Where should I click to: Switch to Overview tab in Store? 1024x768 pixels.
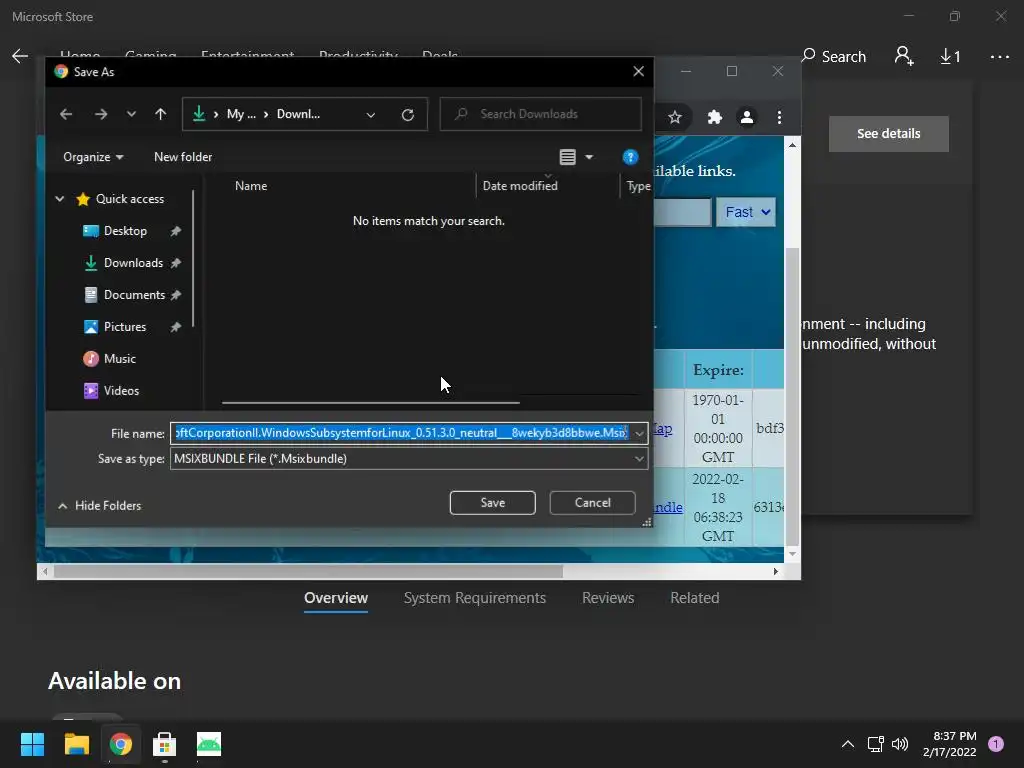[336, 598]
